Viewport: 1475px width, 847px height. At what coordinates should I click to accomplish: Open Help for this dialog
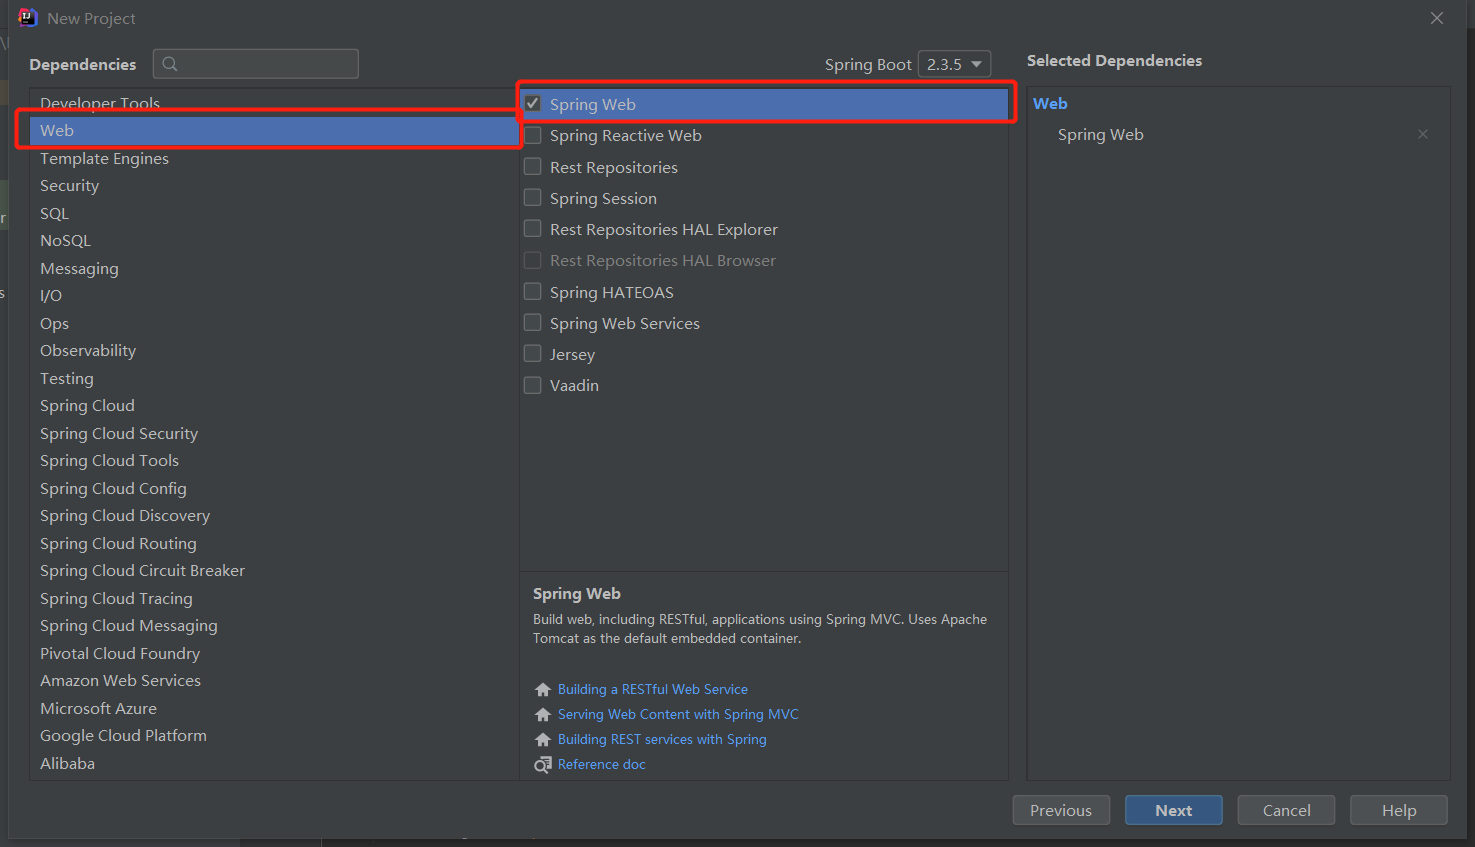point(1399,810)
